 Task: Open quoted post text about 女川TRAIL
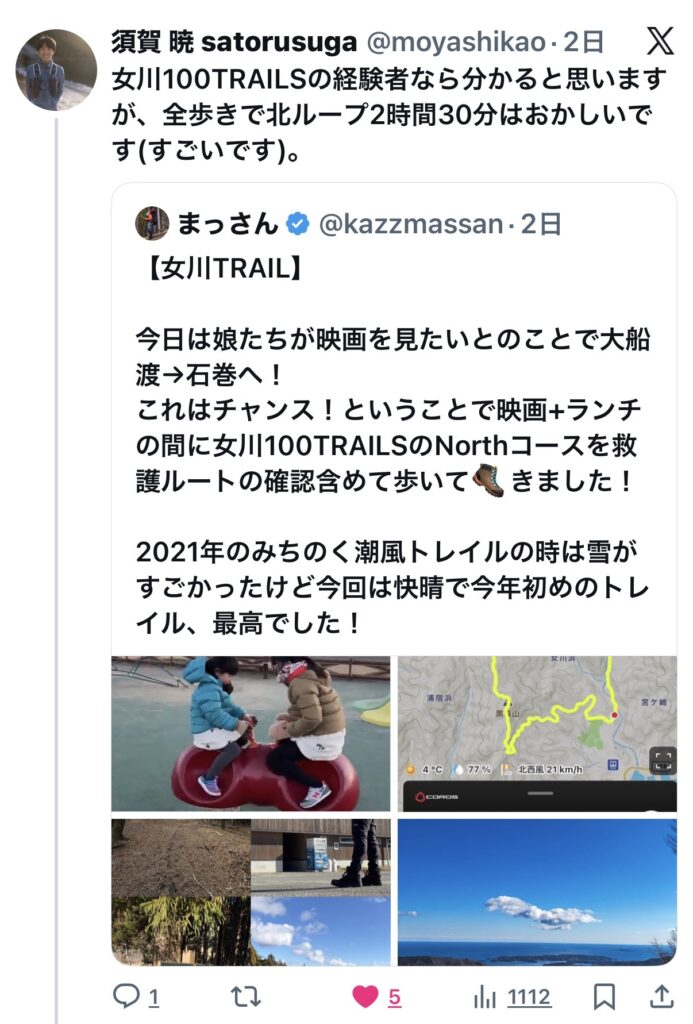click(392, 445)
